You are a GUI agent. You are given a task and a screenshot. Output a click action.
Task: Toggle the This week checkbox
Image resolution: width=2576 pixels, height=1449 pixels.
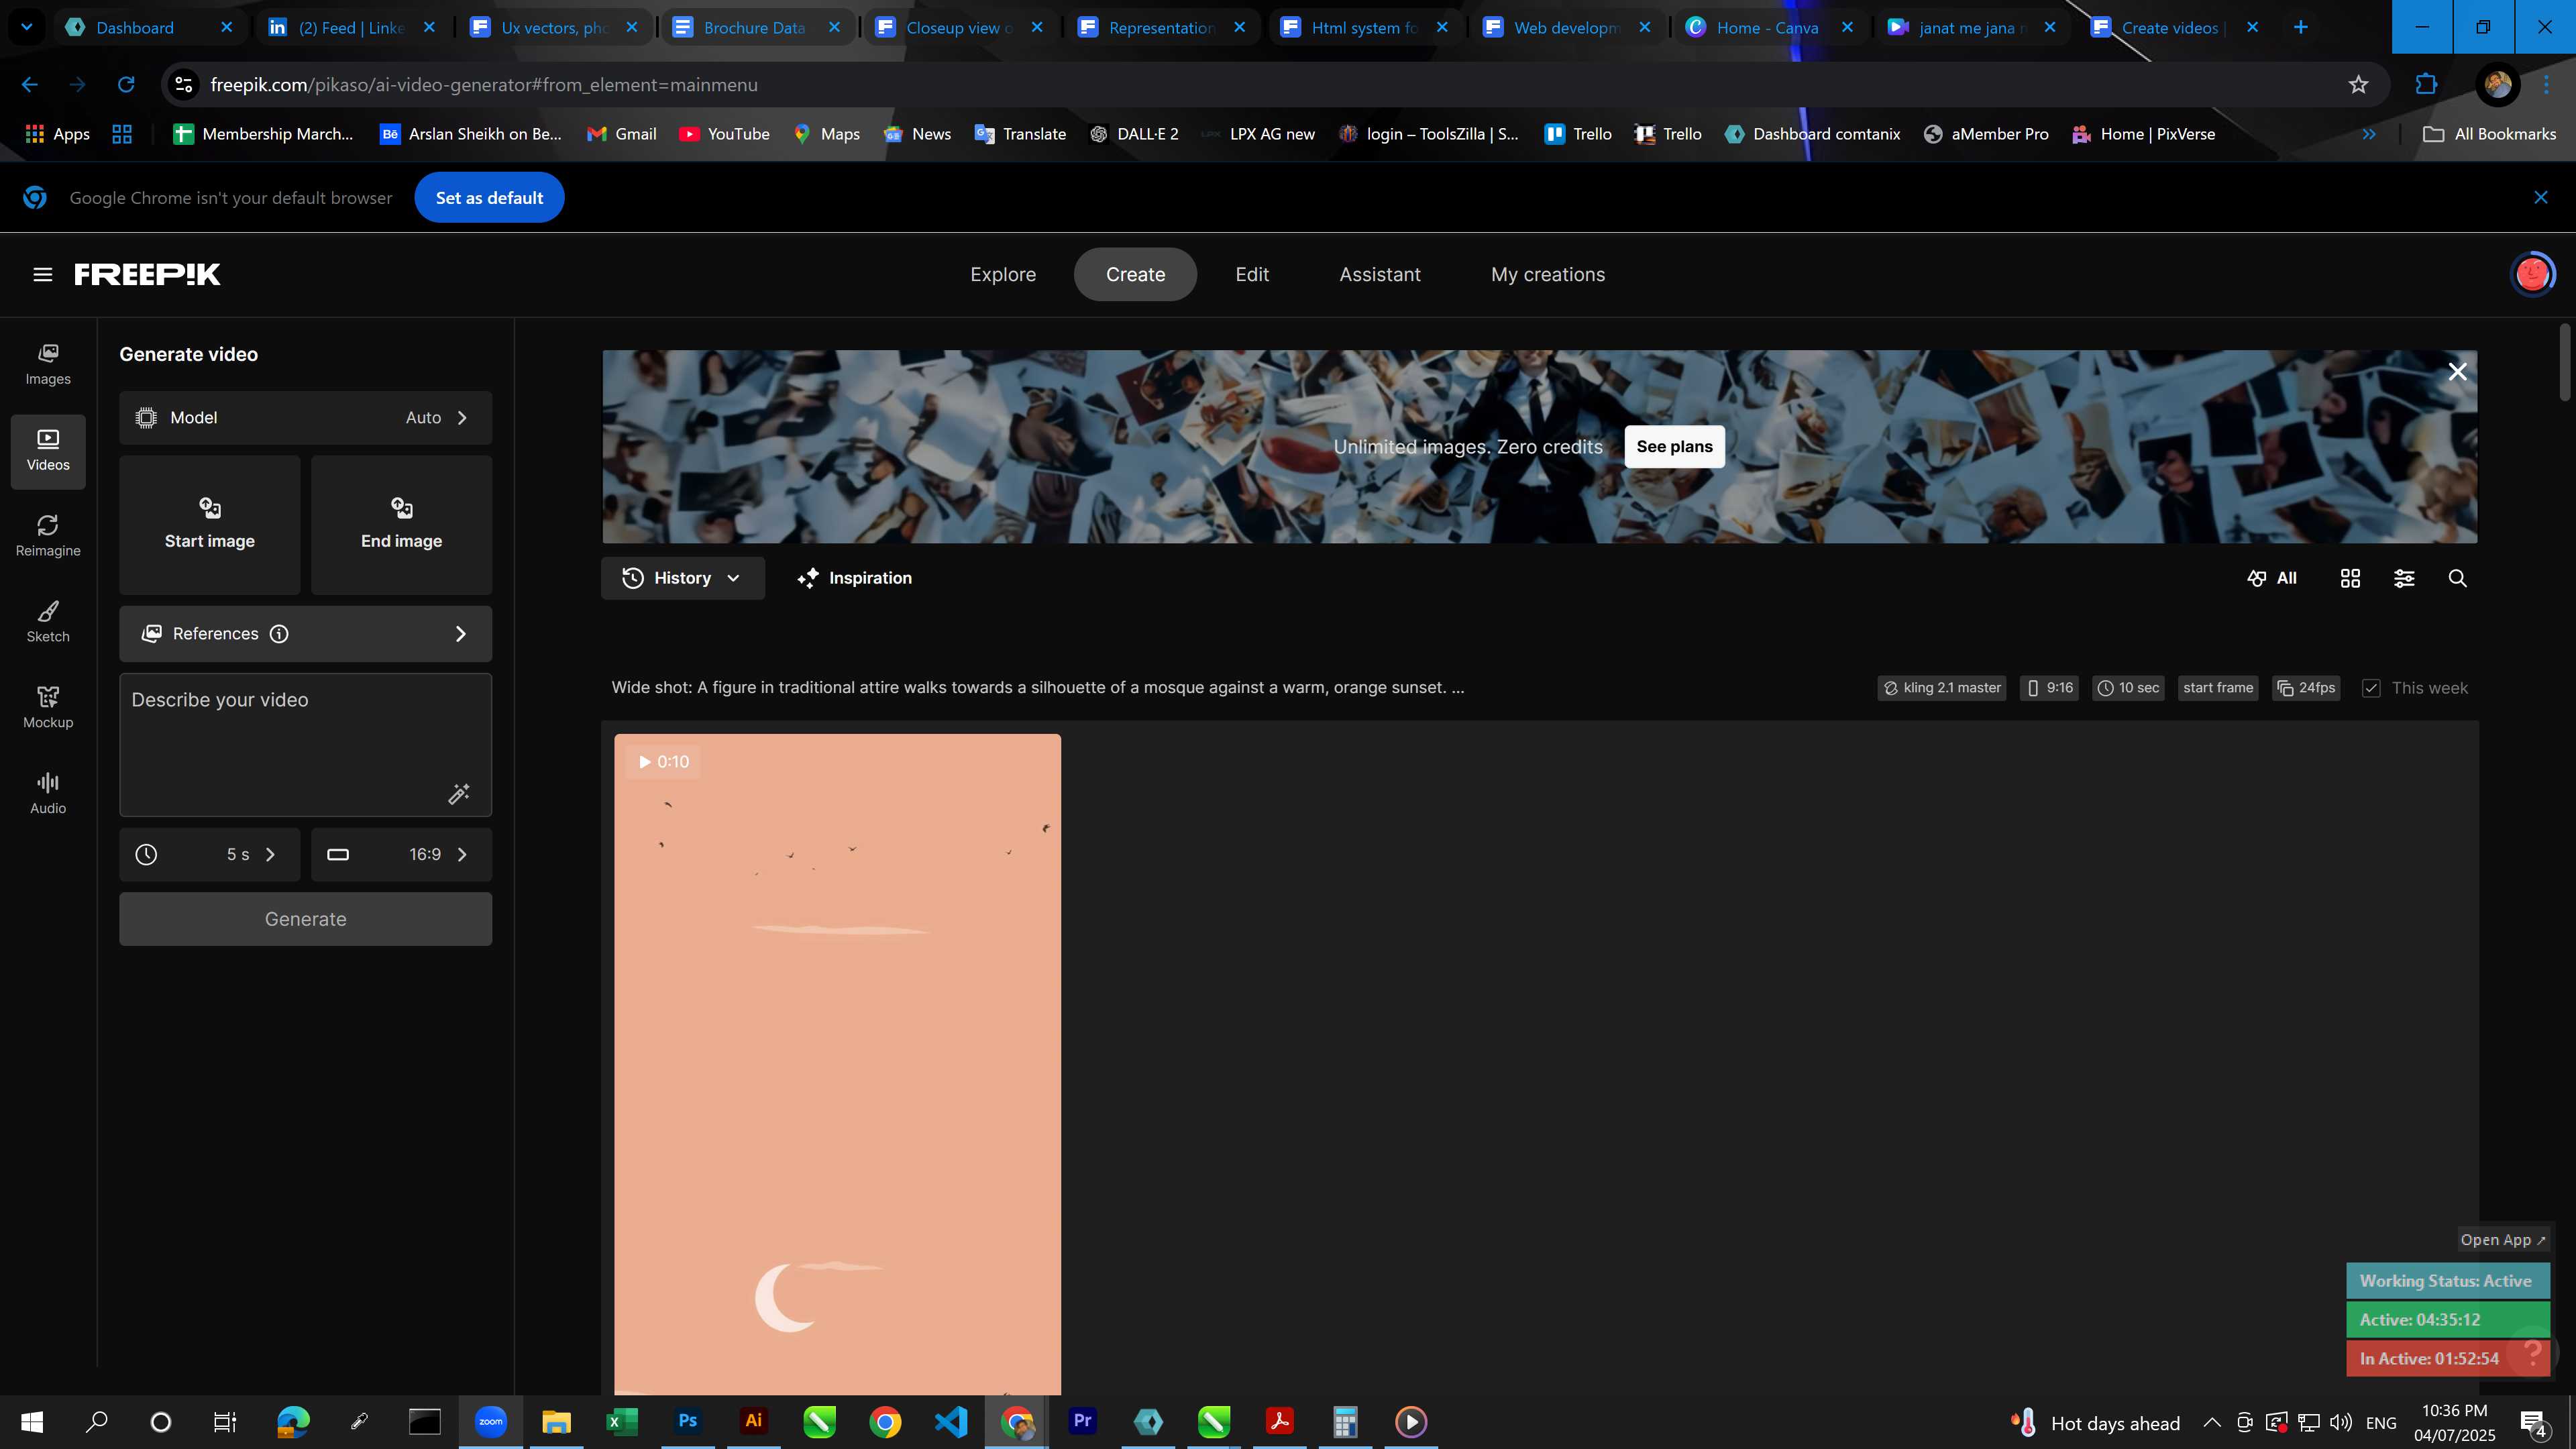click(x=2371, y=688)
